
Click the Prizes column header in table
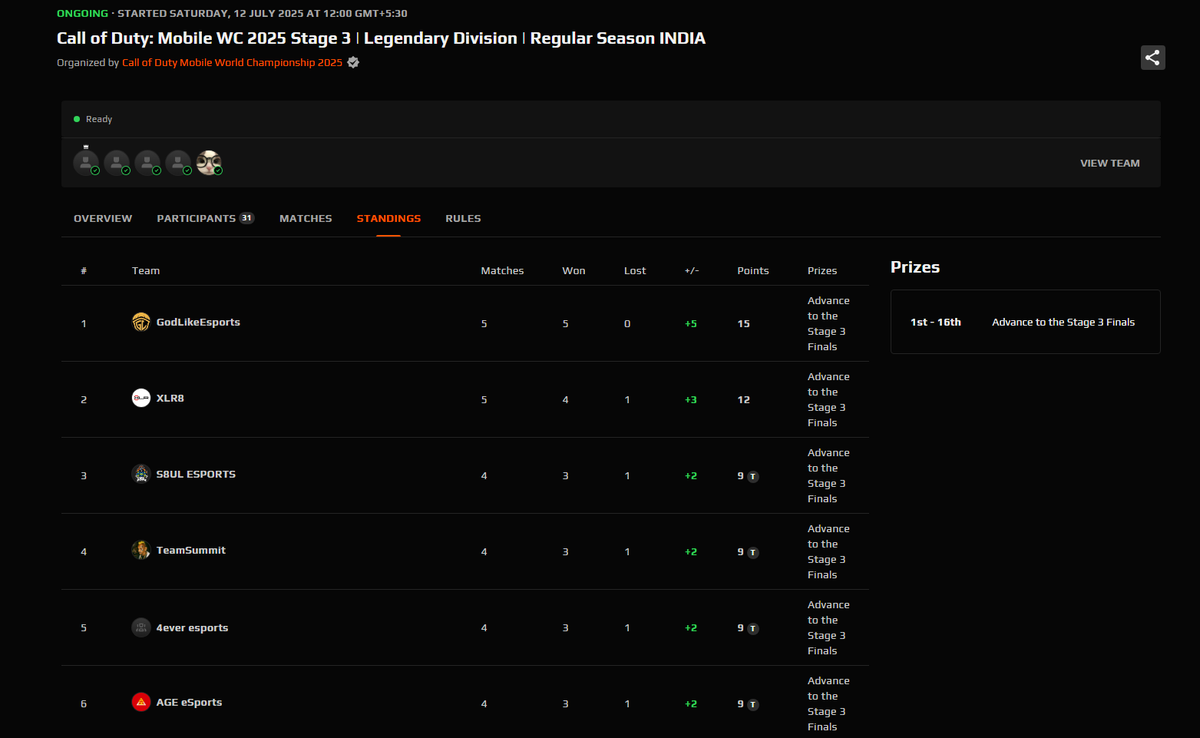click(x=822, y=271)
